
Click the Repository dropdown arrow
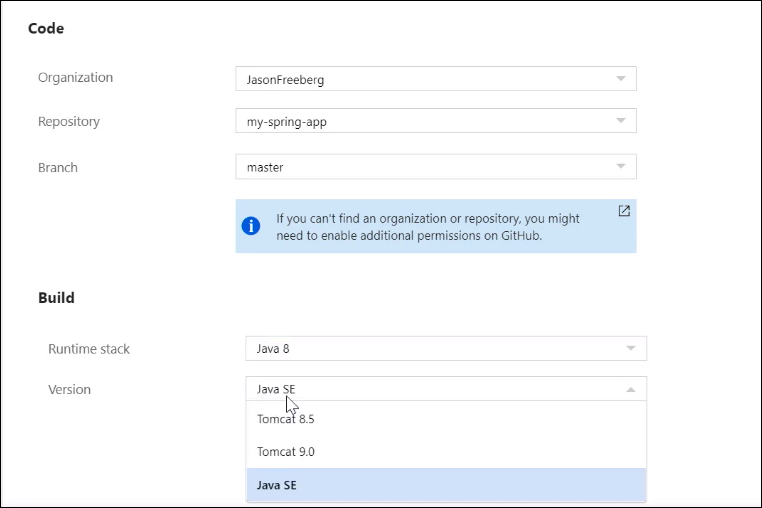tap(620, 122)
